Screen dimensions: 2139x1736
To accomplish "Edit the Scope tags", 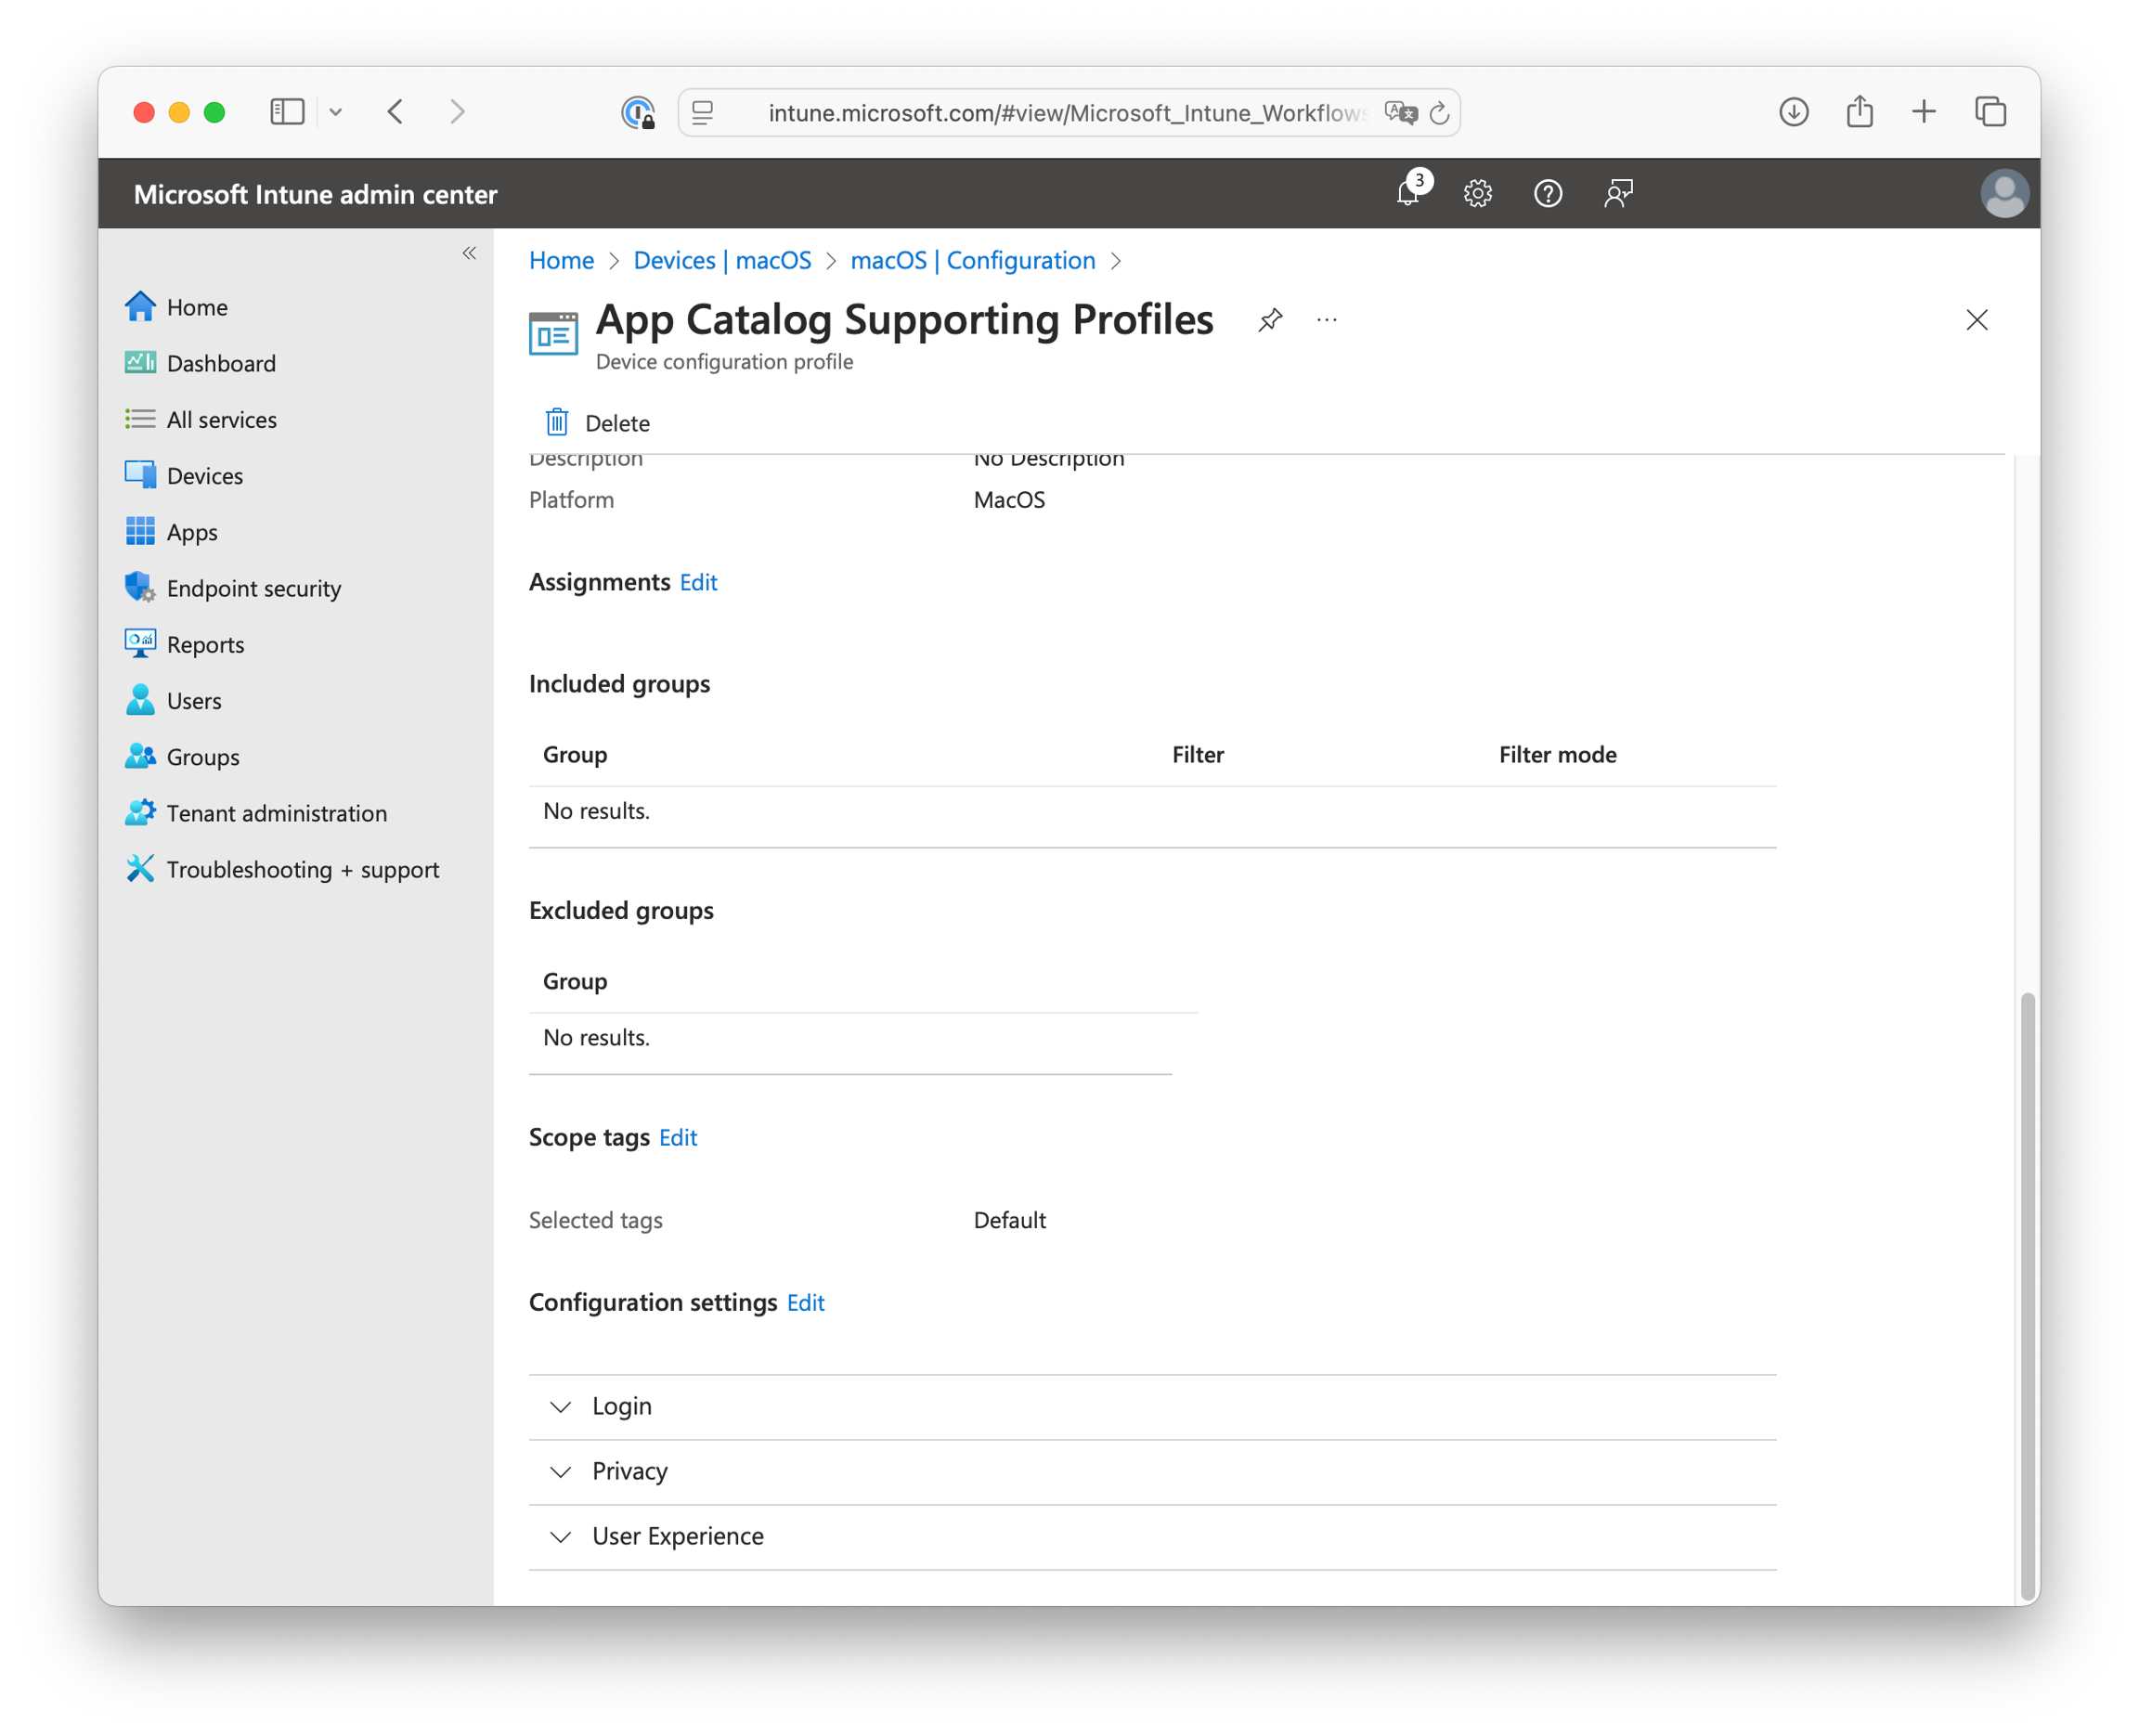I will (677, 1137).
